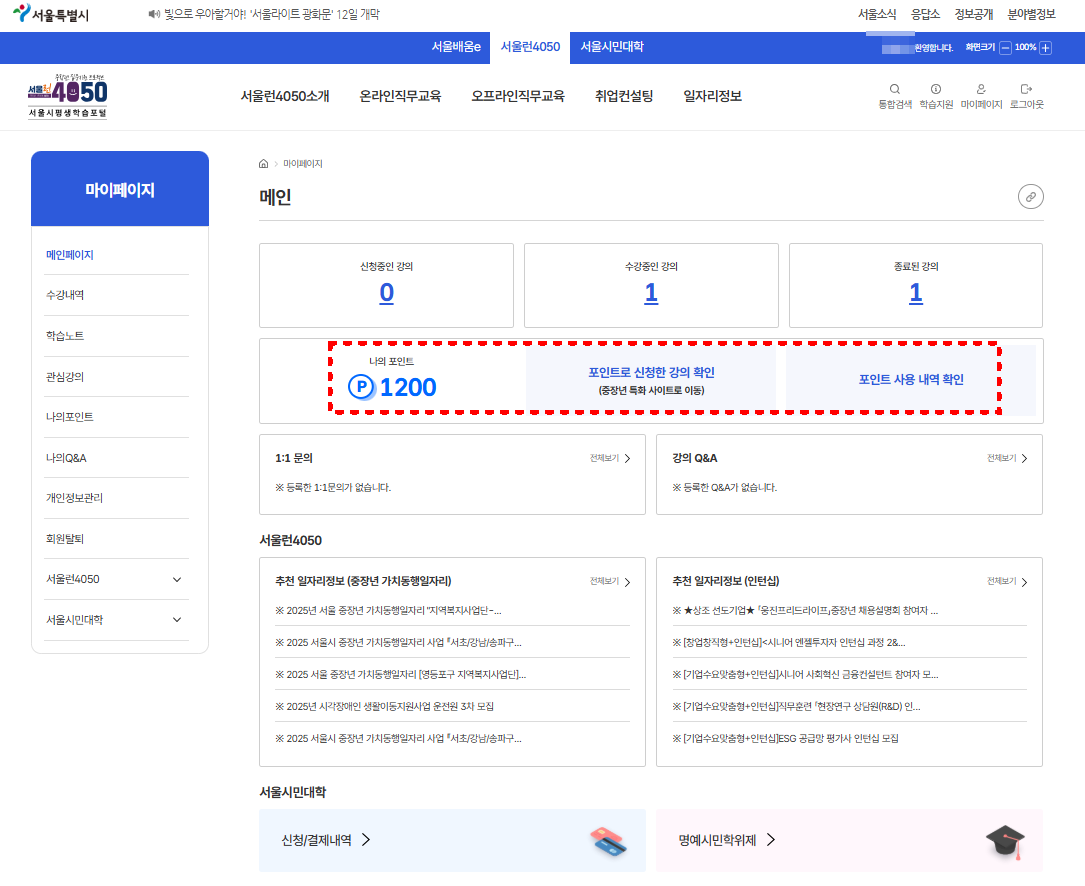This screenshot has height=886, width=1085.
Task: Open 영등포구 지역복지사업단 job posting
Action: click(401, 674)
